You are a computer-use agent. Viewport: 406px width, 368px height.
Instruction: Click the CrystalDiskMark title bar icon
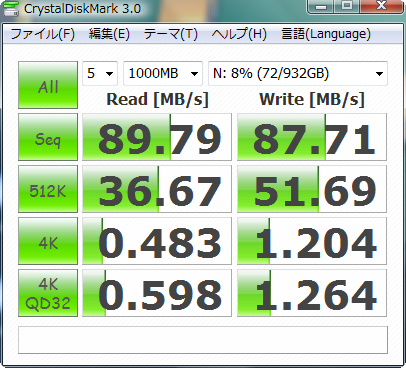[11, 8]
